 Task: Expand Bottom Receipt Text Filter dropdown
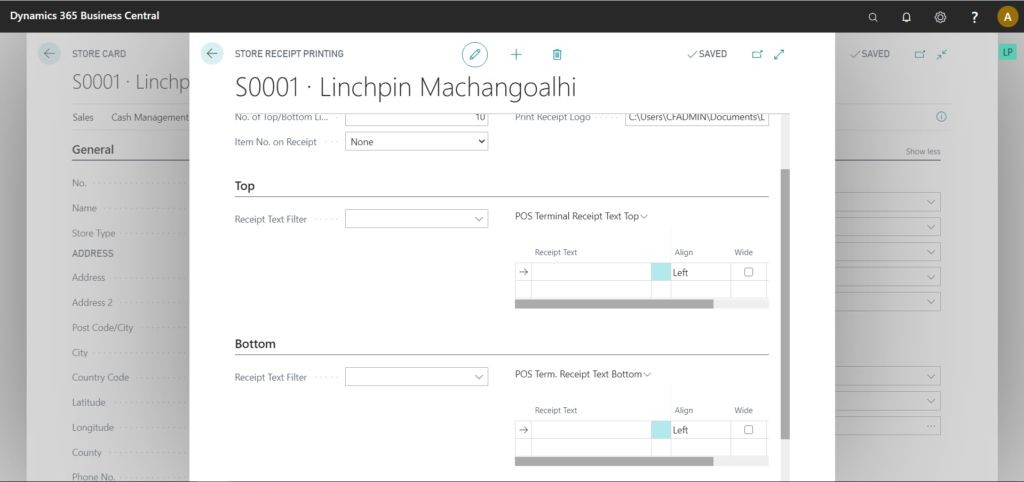(417, 377)
